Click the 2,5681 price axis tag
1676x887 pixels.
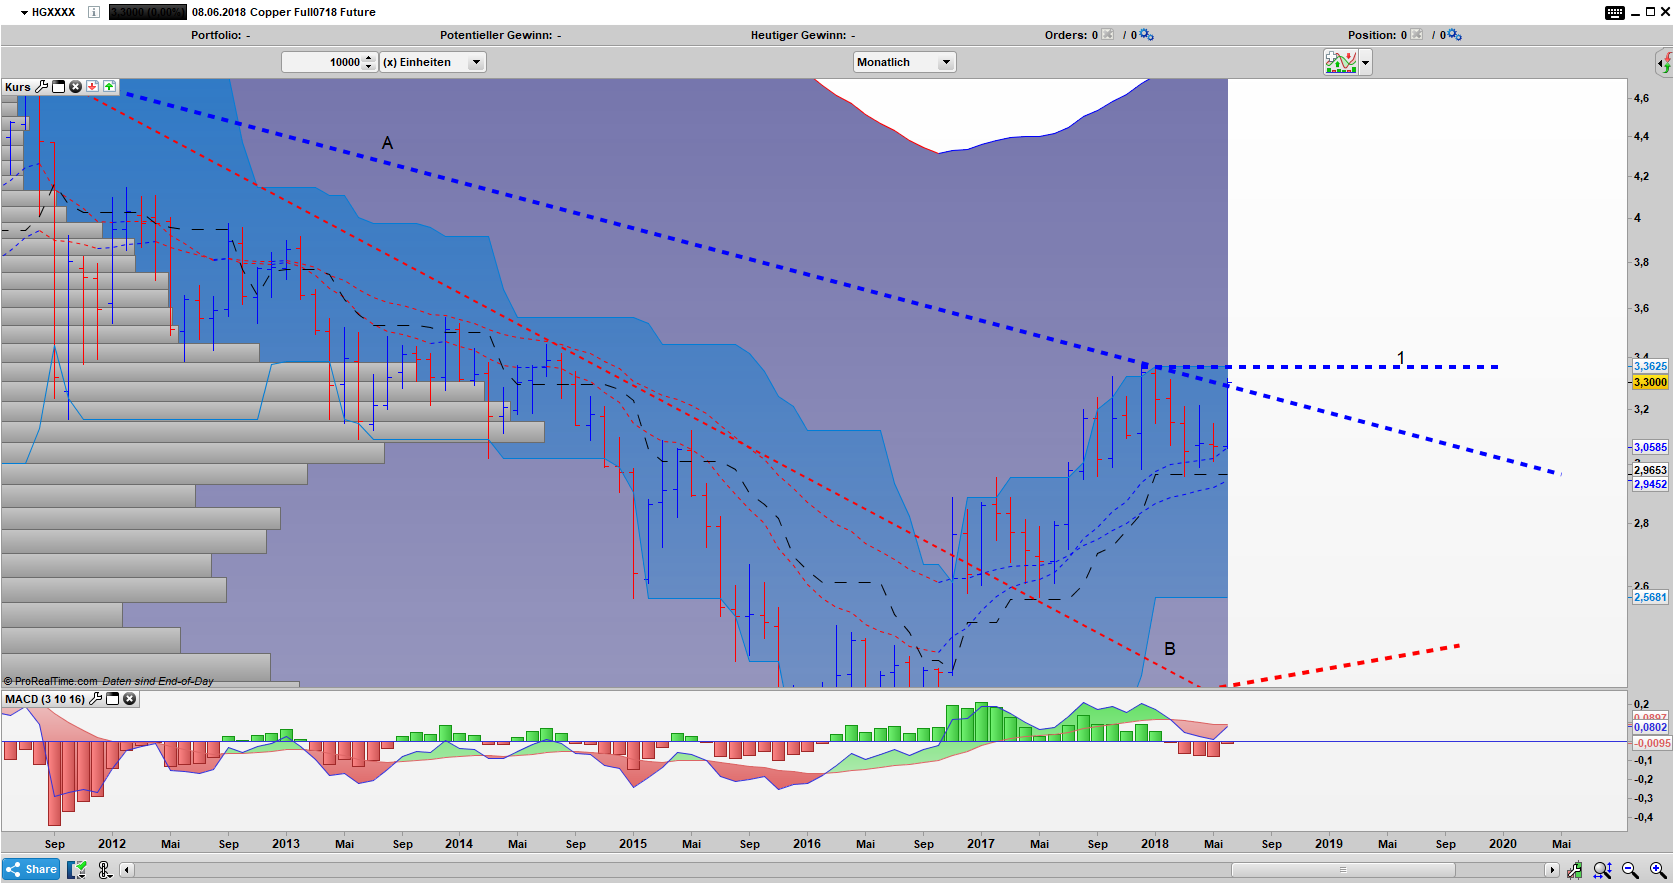coord(1650,597)
